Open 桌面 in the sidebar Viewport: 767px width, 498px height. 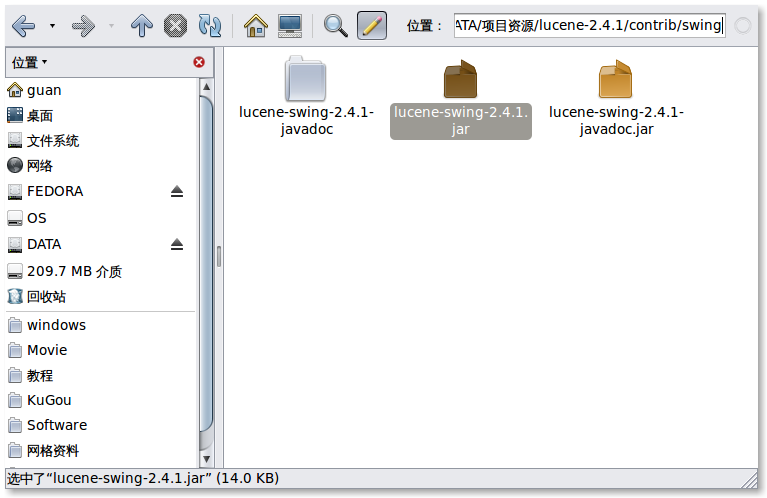point(100,115)
